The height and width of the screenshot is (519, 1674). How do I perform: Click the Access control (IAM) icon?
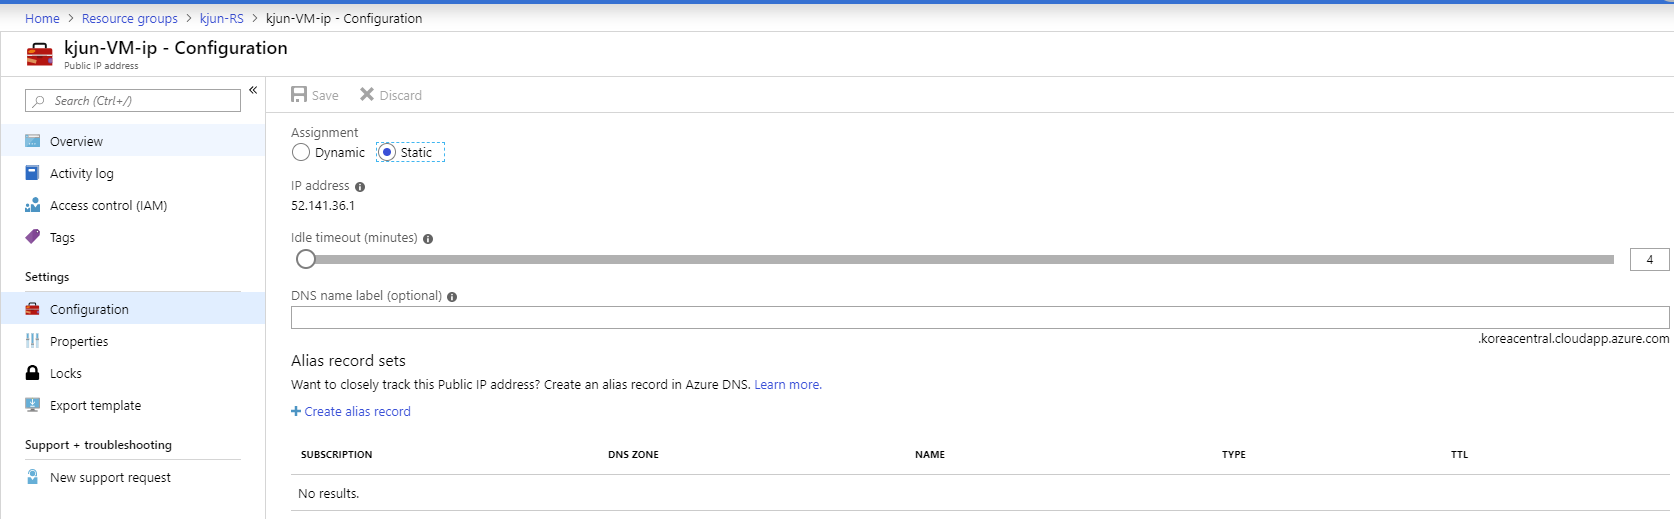click(32, 205)
